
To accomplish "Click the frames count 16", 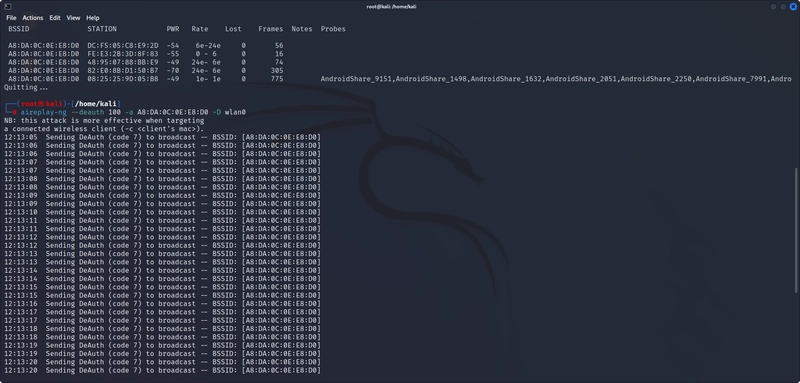I will click(279, 54).
